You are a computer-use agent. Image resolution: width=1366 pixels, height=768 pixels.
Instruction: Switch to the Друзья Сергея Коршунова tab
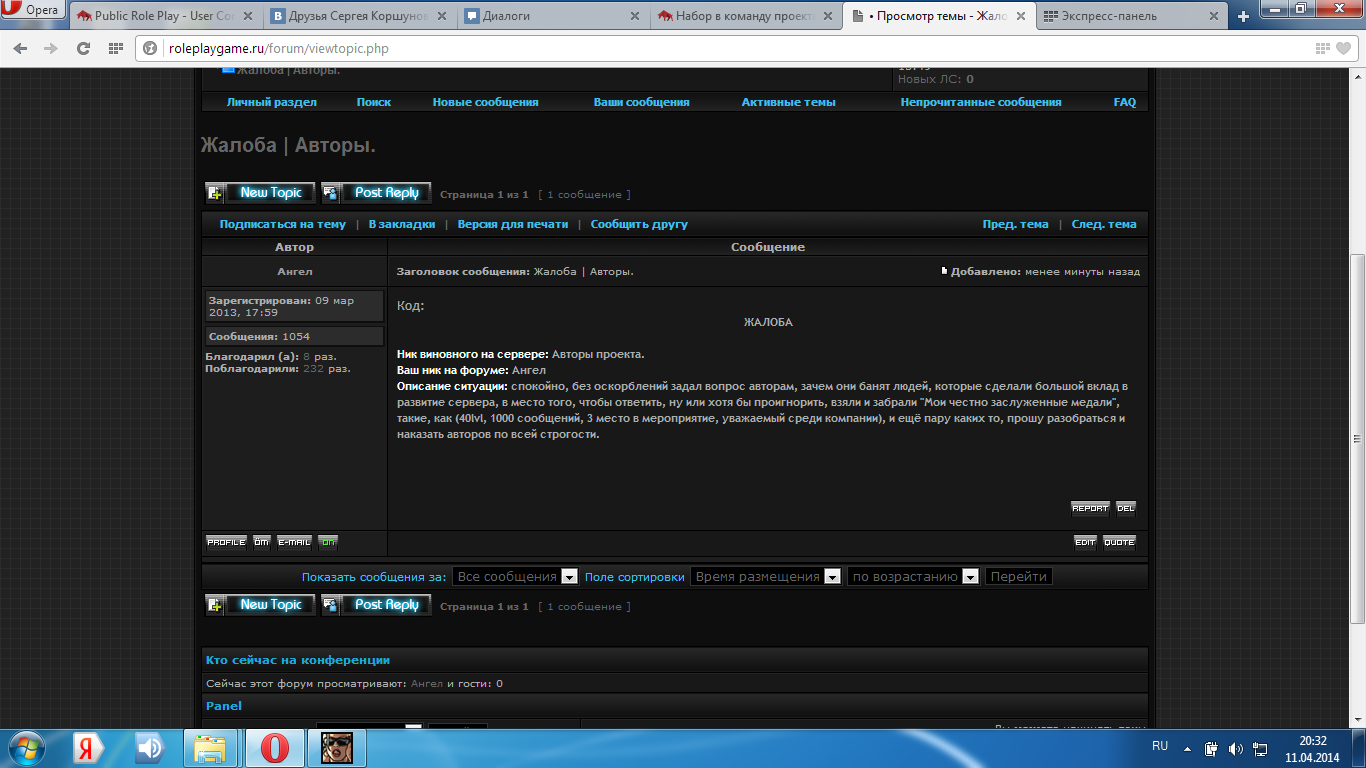tap(358, 16)
